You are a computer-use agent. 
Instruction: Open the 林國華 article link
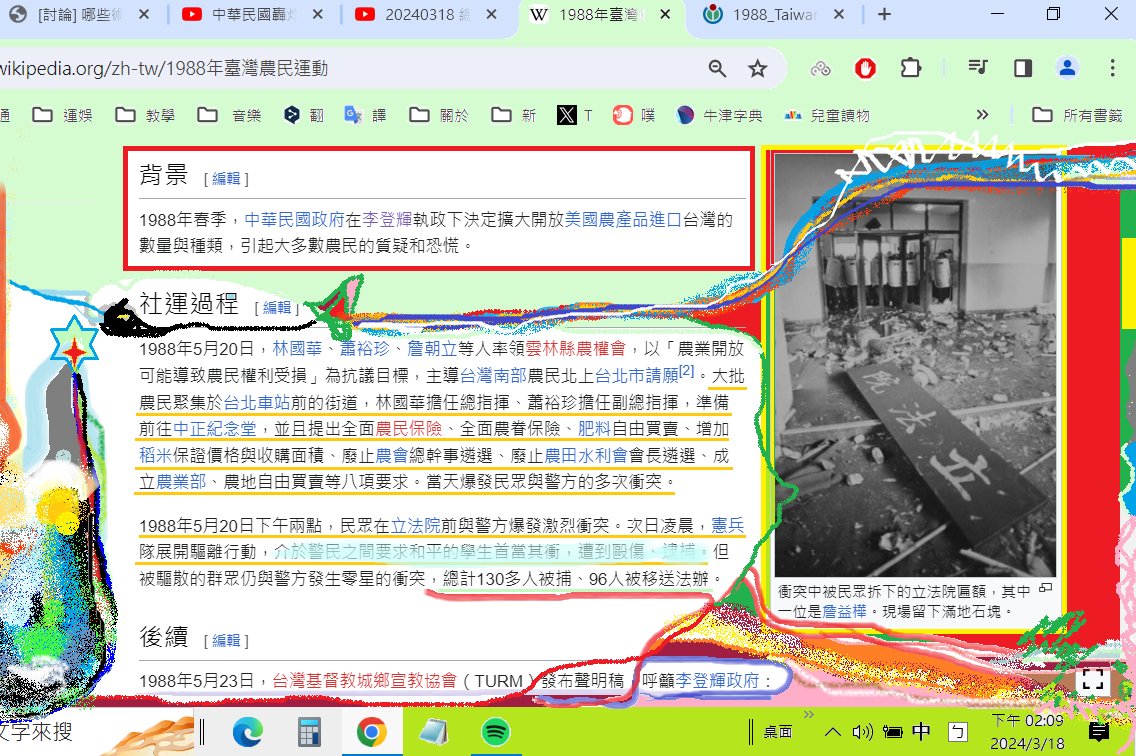click(297, 349)
